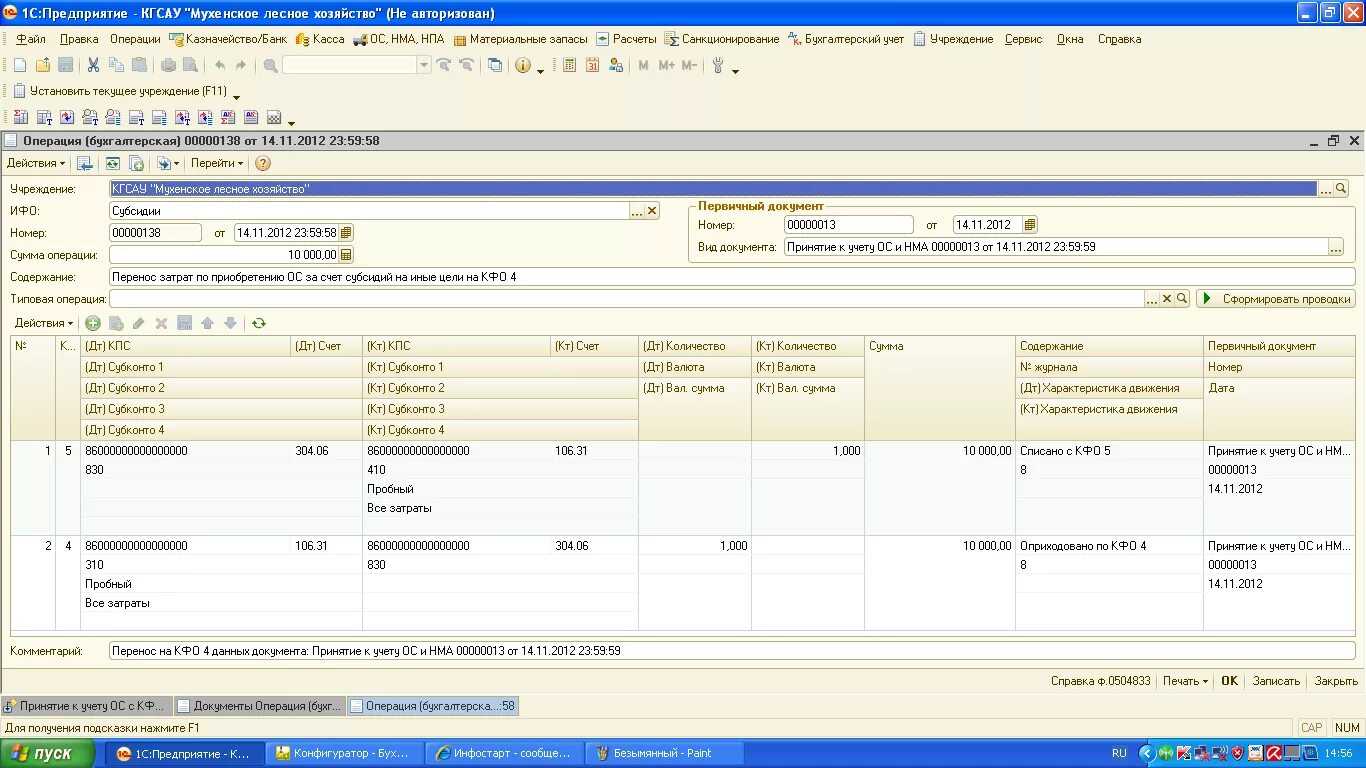Expand the report toolbar options arrow
The width and height of the screenshot is (1366, 768).
[291, 122]
